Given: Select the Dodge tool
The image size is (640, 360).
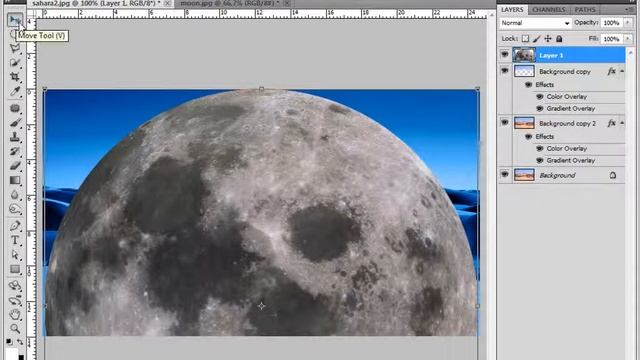Looking at the screenshot, I should point(15,209).
